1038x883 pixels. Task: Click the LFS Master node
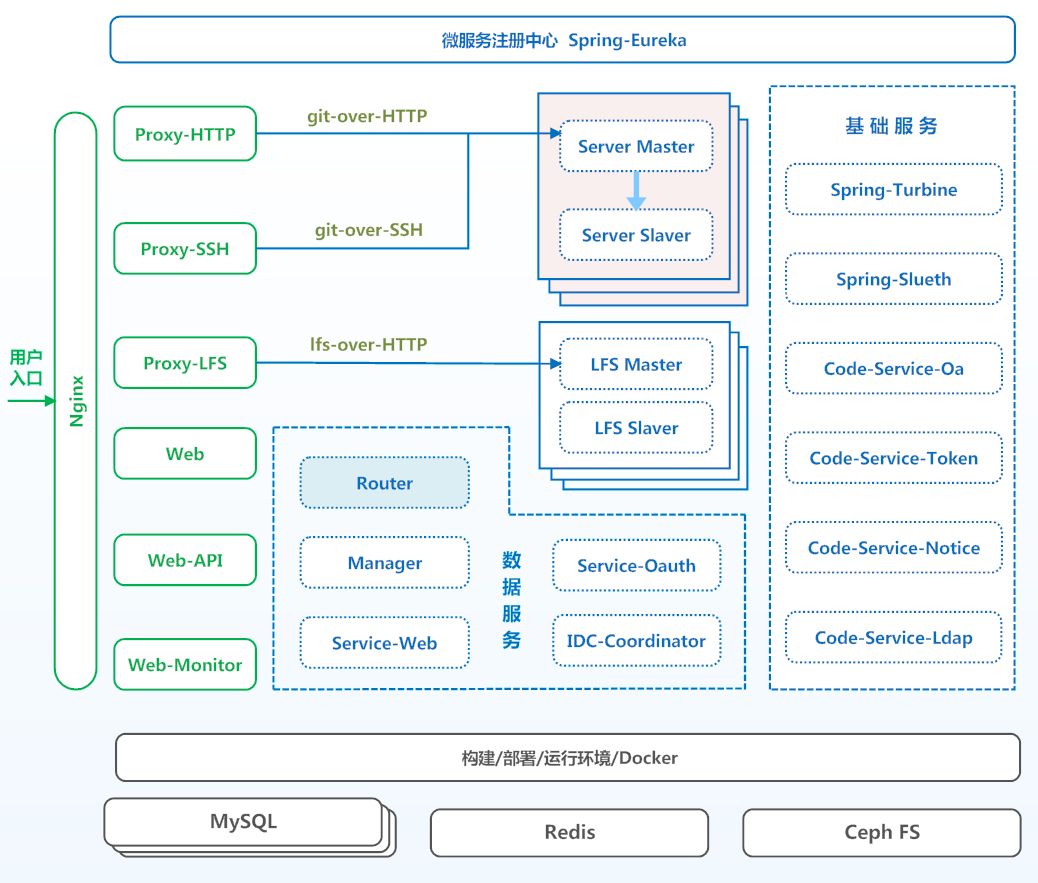pyautogui.click(x=636, y=364)
